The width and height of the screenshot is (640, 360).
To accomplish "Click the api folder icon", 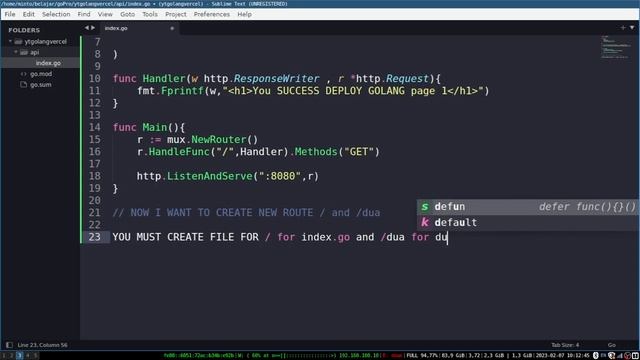I will [24, 52].
